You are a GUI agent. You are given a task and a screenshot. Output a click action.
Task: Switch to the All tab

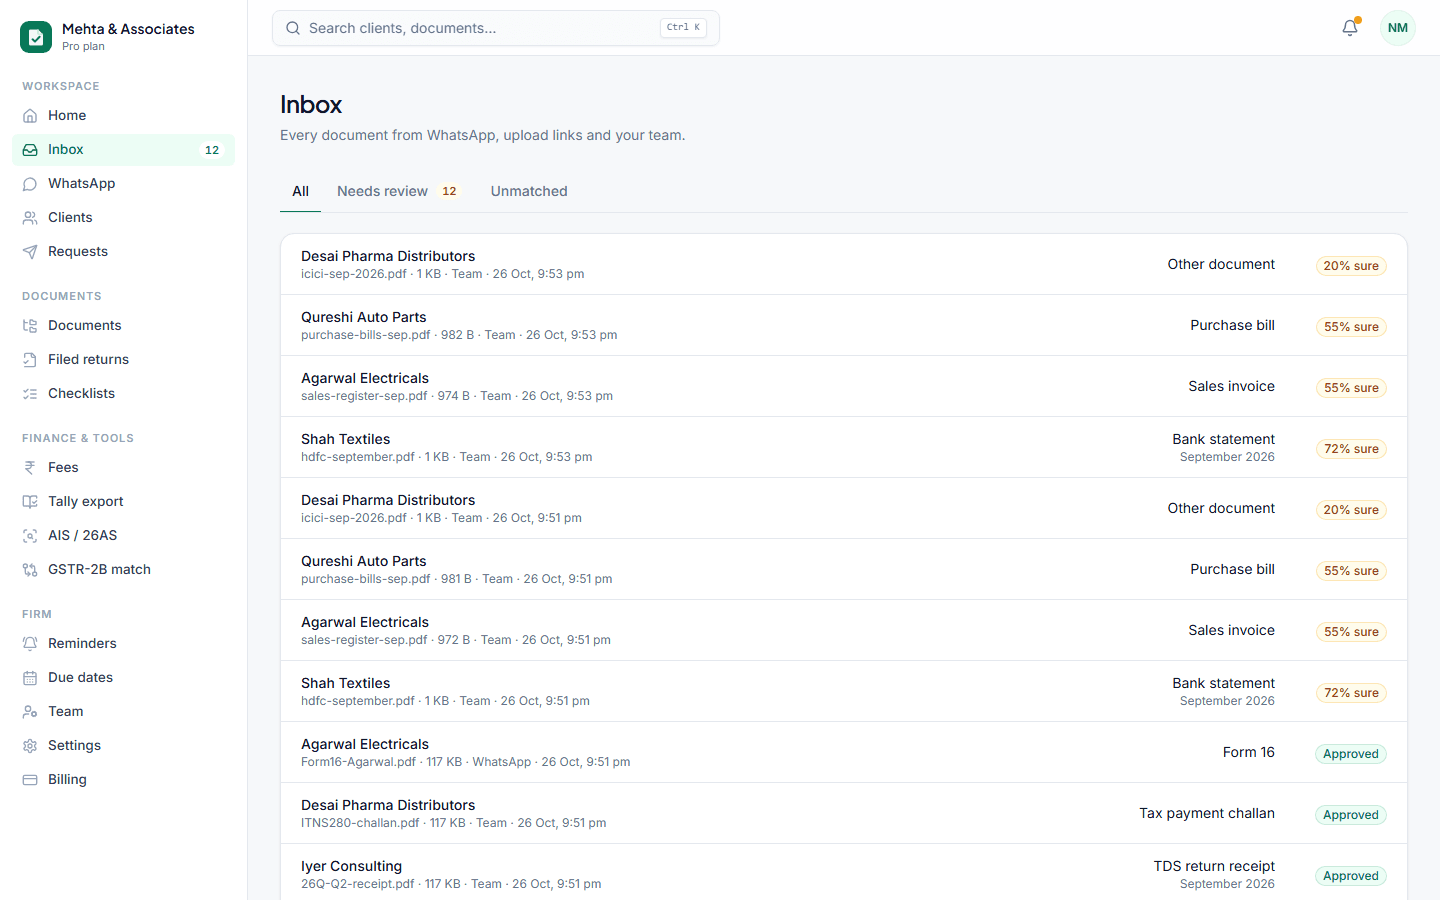(x=300, y=191)
